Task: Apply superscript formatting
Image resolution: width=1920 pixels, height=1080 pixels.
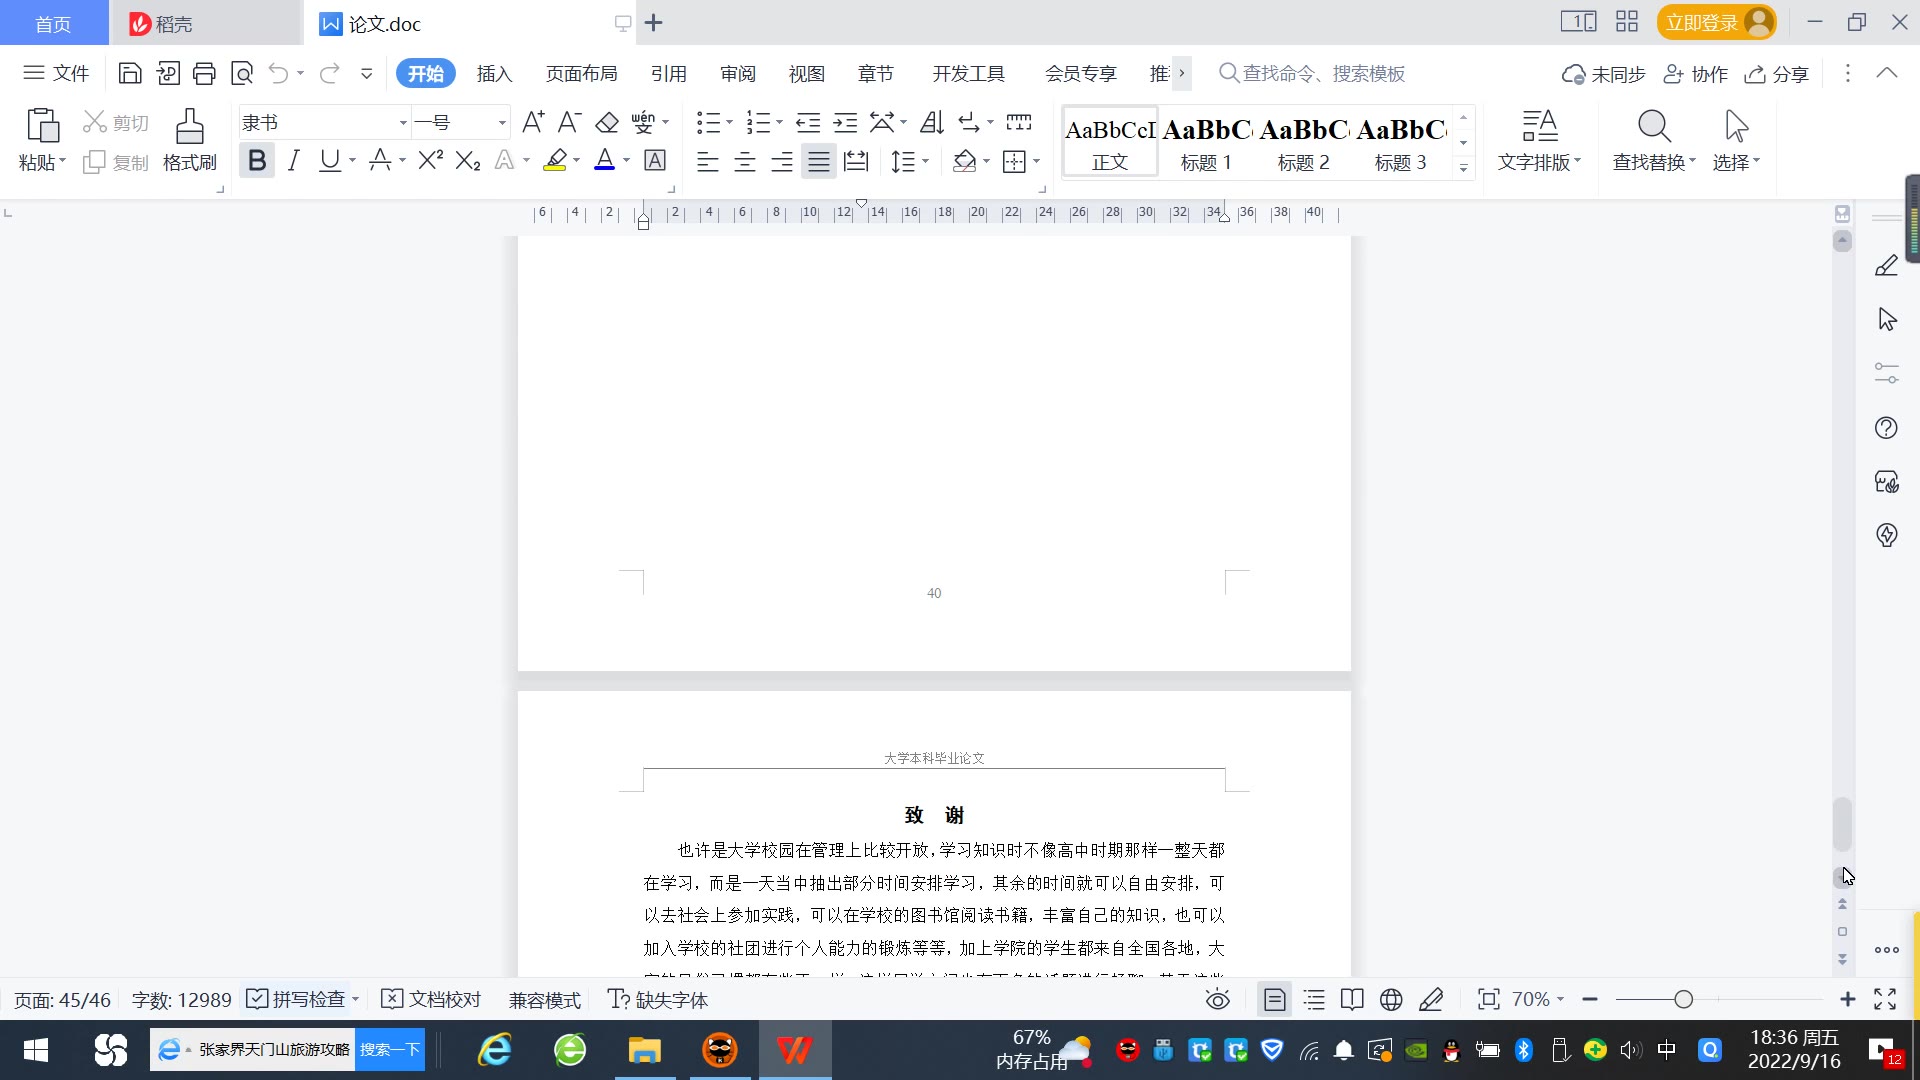Action: pyautogui.click(x=430, y=160)
